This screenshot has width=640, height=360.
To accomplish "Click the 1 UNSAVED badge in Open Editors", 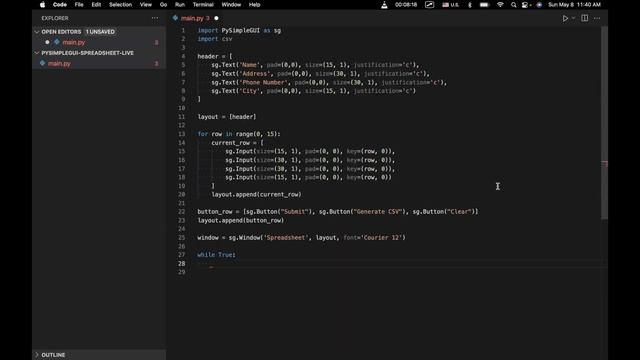I will click(x=100, y=32).
